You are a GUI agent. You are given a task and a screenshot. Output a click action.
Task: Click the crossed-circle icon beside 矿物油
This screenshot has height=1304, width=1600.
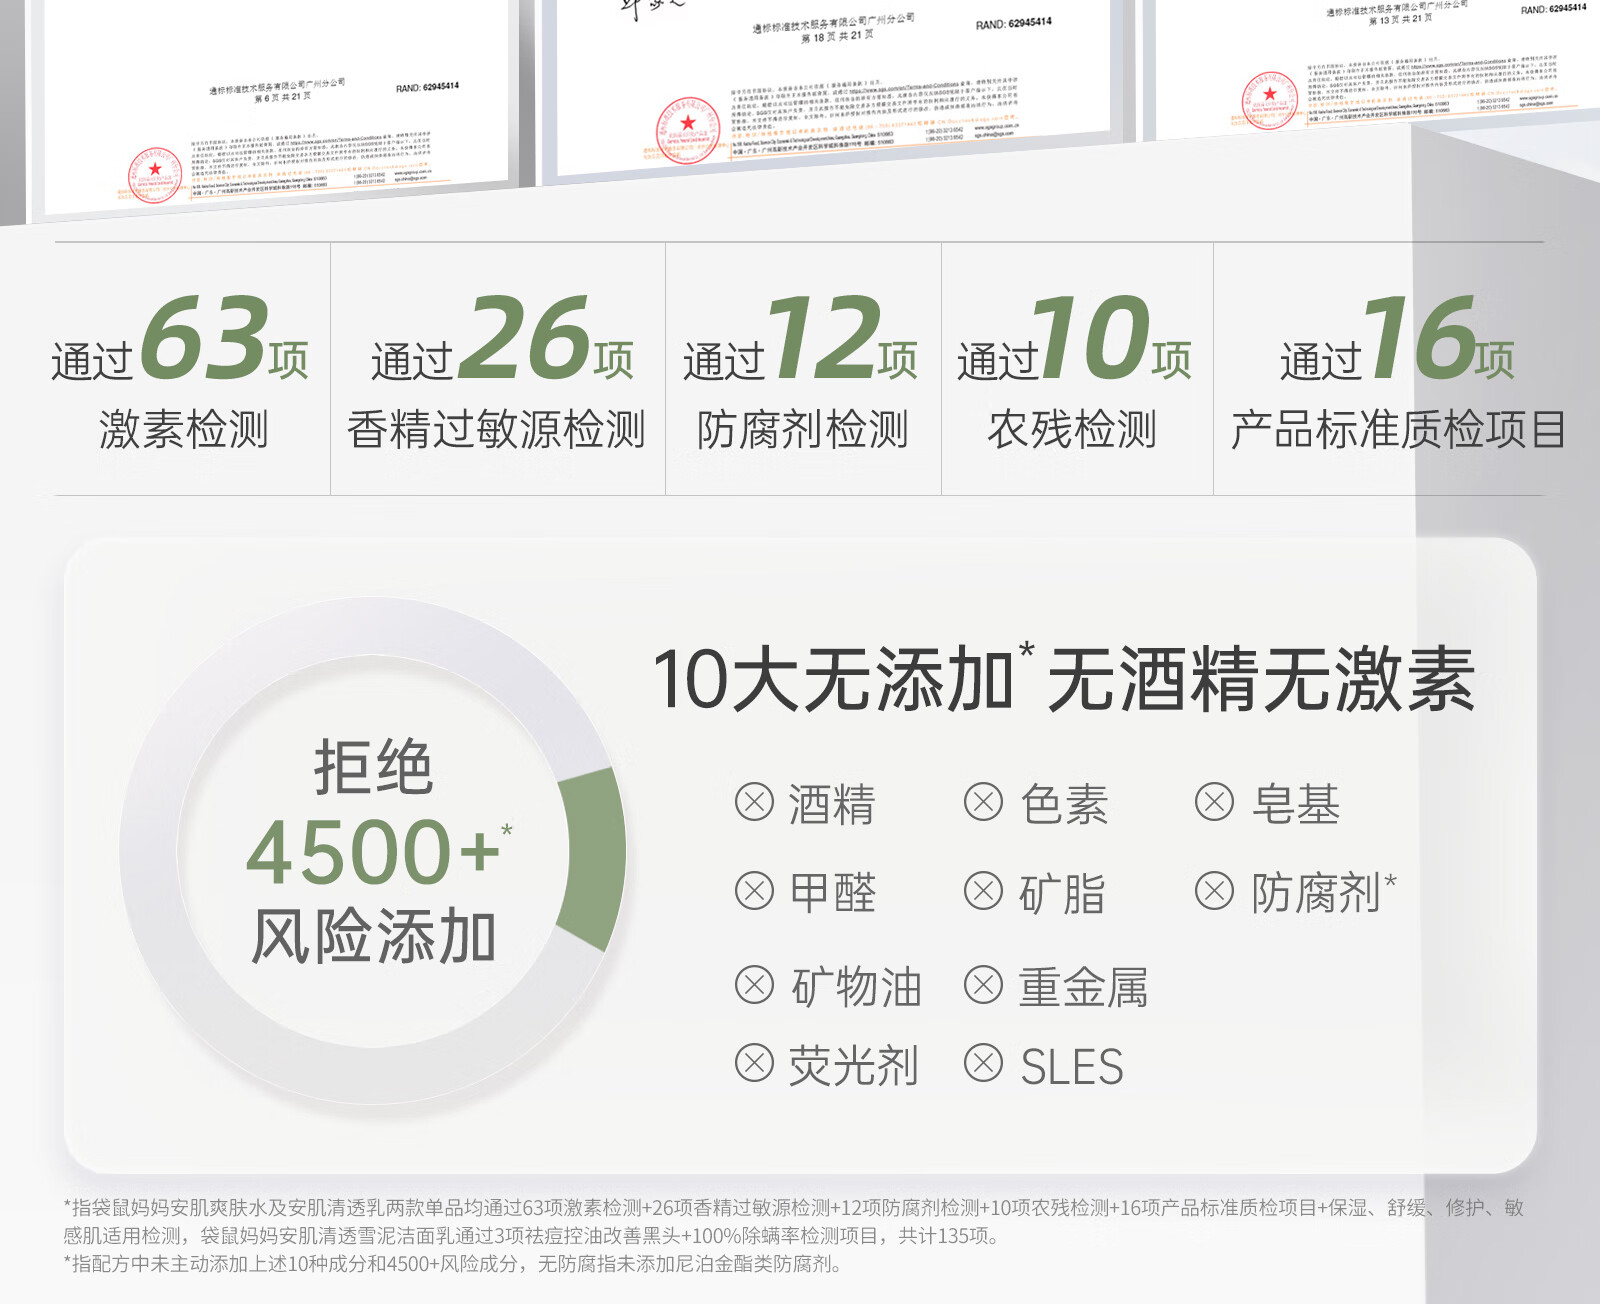pyautogui.click(x=754, y=985)
